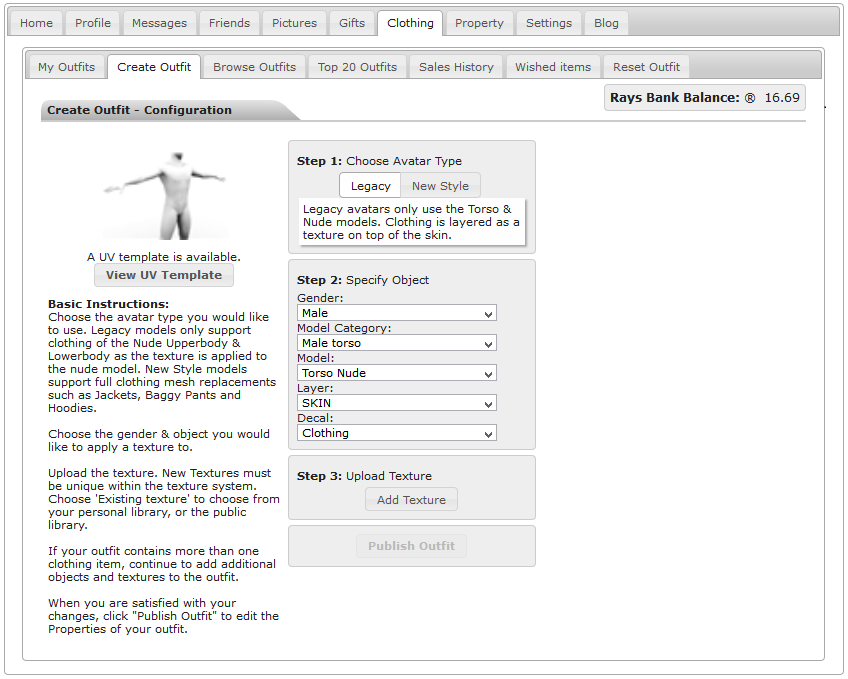848x679 pixels.
Task: Open the Messages tab
Action: (160, 23)
